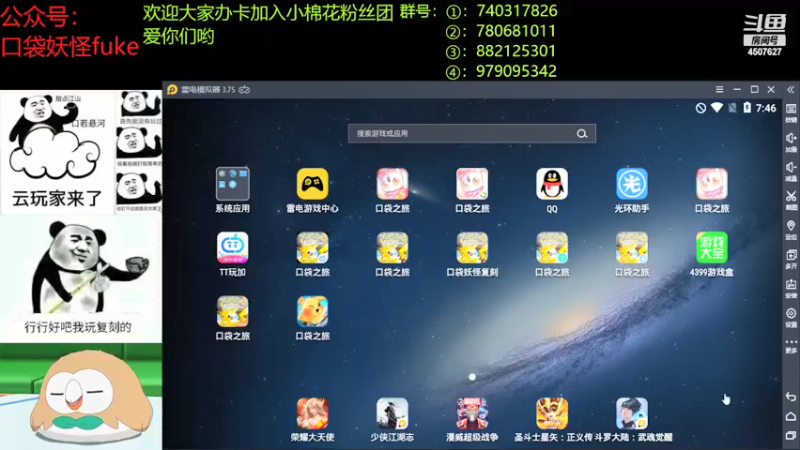Open 圣斗士星矢：正义传说 game

pyautogui.click(x=552, y=413)
